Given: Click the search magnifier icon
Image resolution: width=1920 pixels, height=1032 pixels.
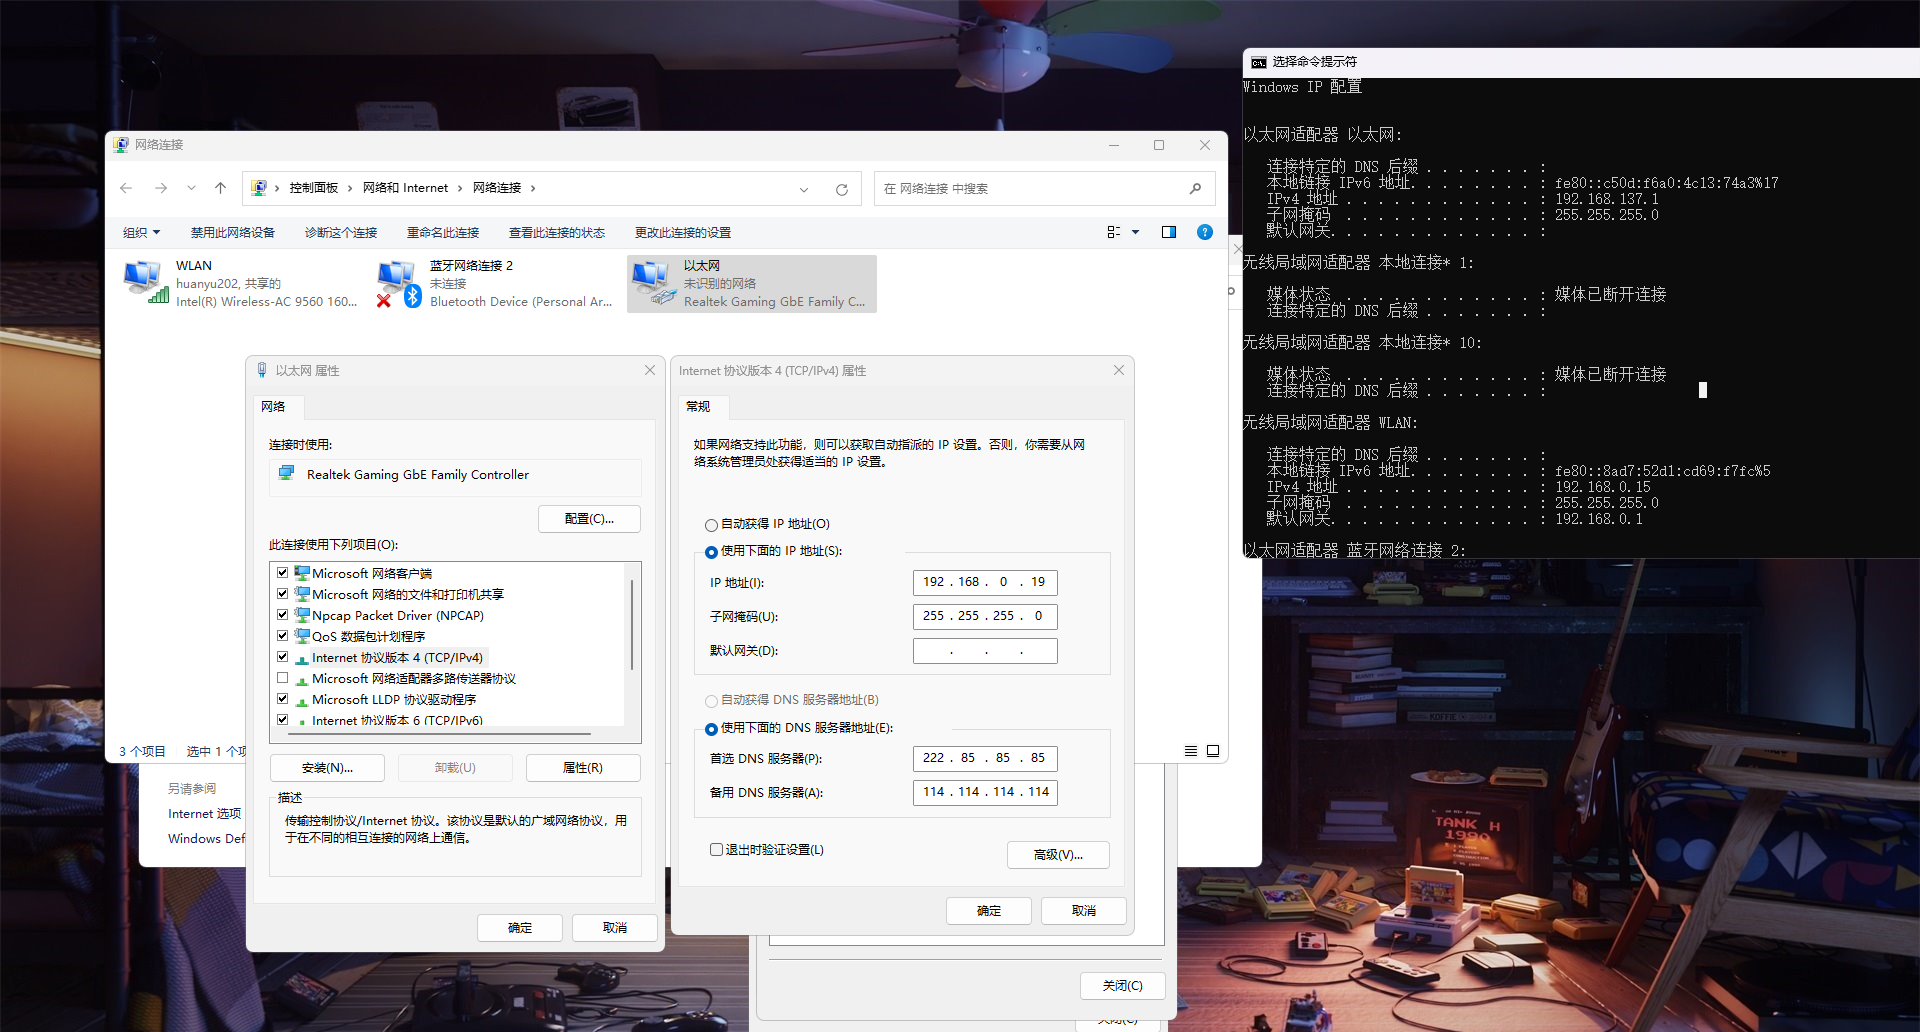Looking at the screenshot, I should [1195, 188].
